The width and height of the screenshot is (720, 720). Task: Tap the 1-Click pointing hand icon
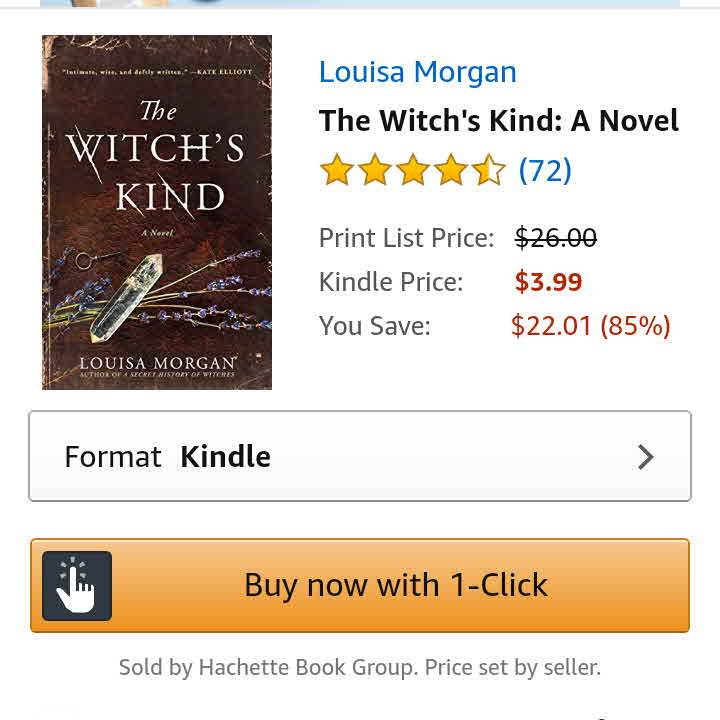click(x=77, y=585)
